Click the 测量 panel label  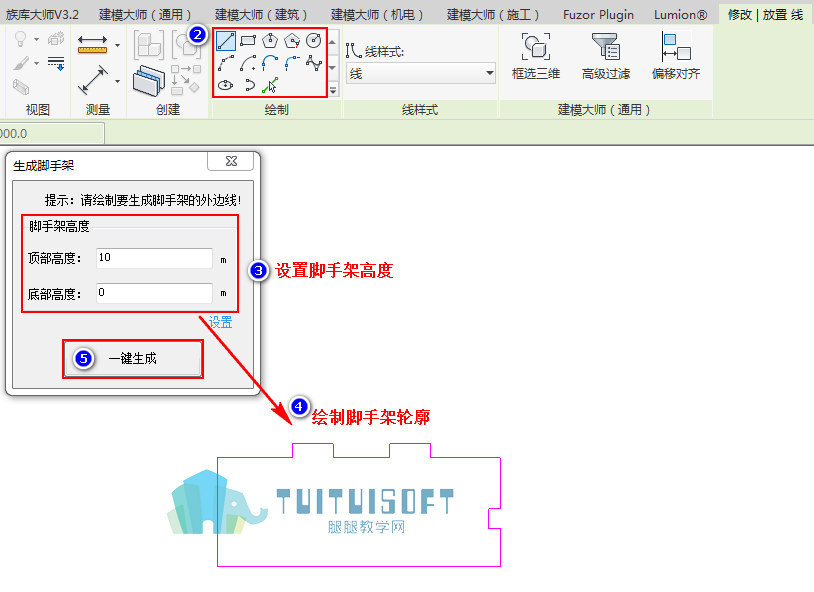point(98,110)
